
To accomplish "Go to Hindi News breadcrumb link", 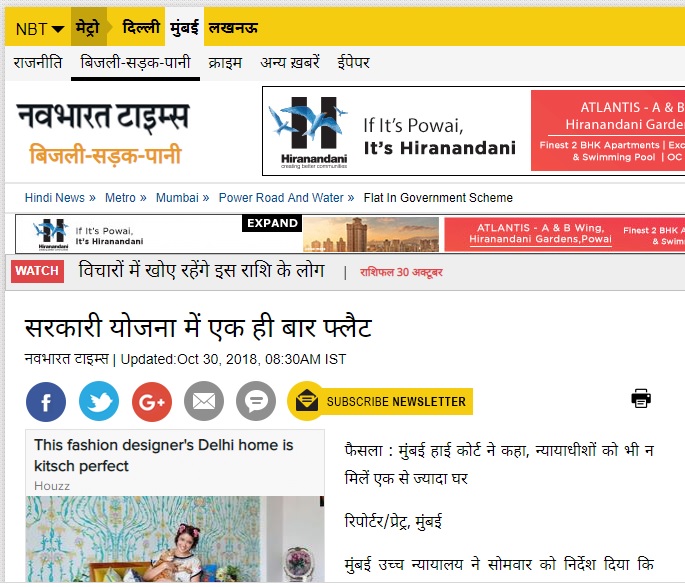I will click(55, 198).
